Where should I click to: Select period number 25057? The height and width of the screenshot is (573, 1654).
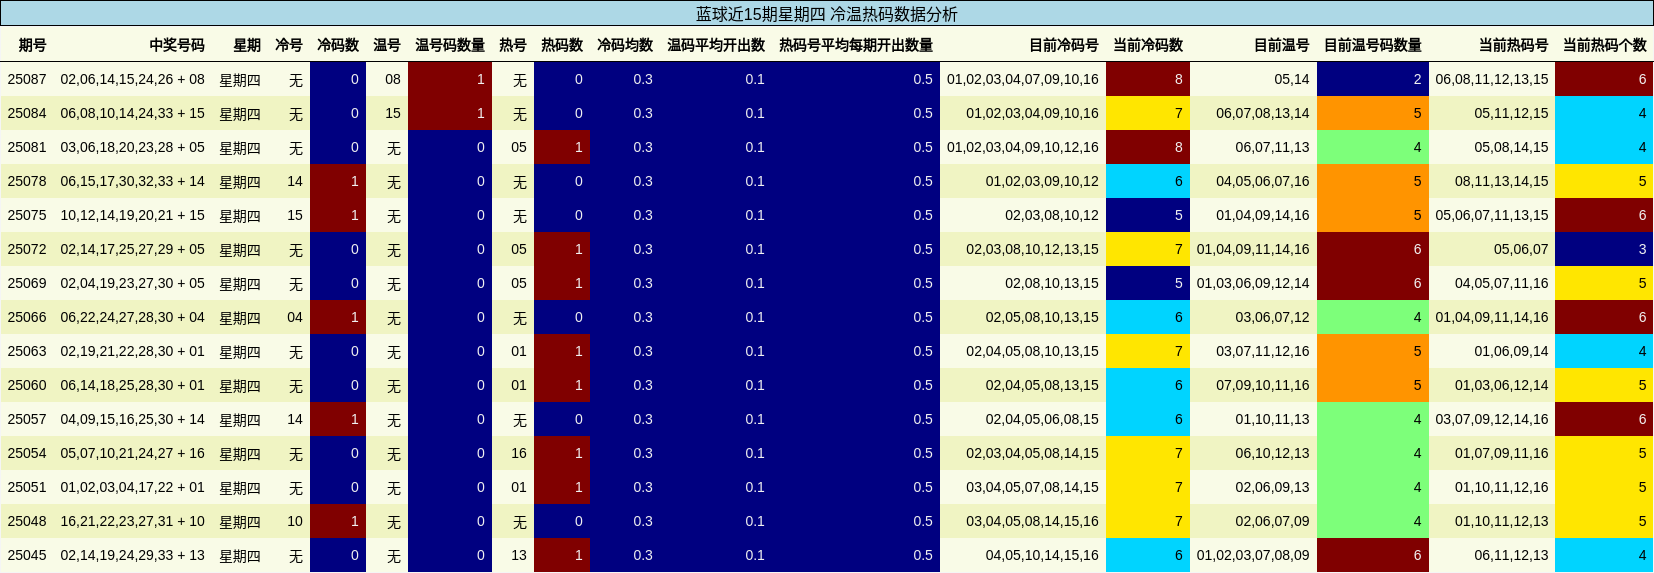coord(27,419)
